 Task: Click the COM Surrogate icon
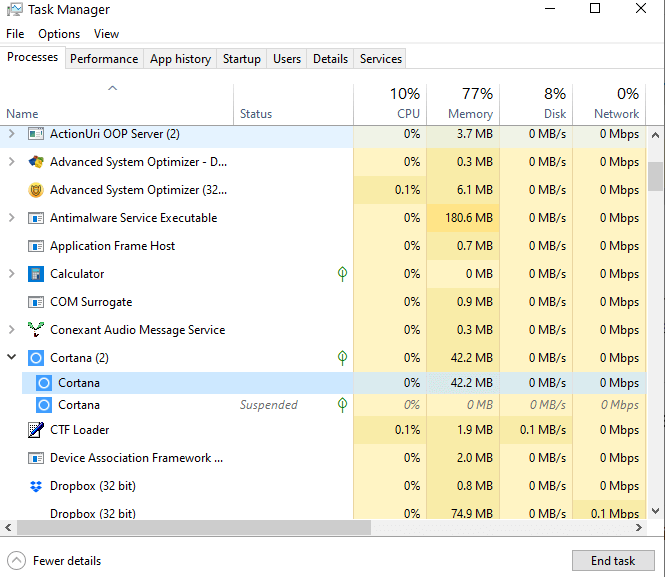(x=36, y=302)
